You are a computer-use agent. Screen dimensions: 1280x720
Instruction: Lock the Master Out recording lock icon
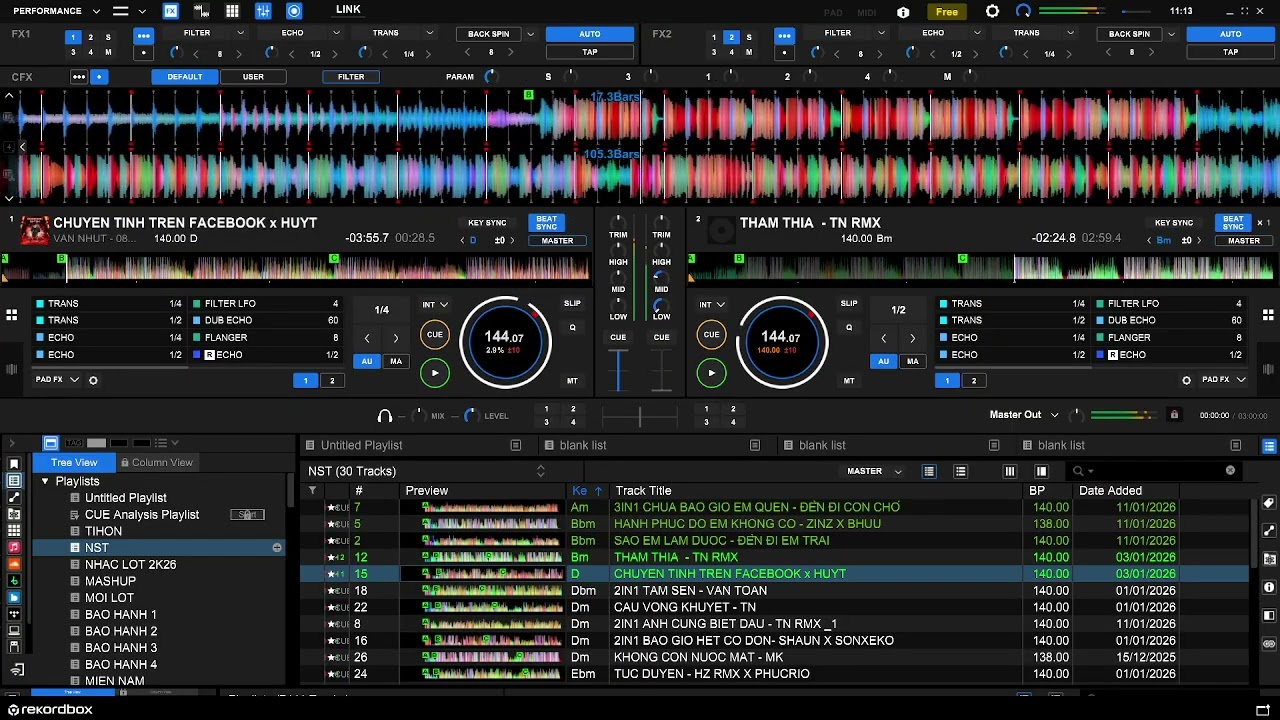(x=1174, y=415)
